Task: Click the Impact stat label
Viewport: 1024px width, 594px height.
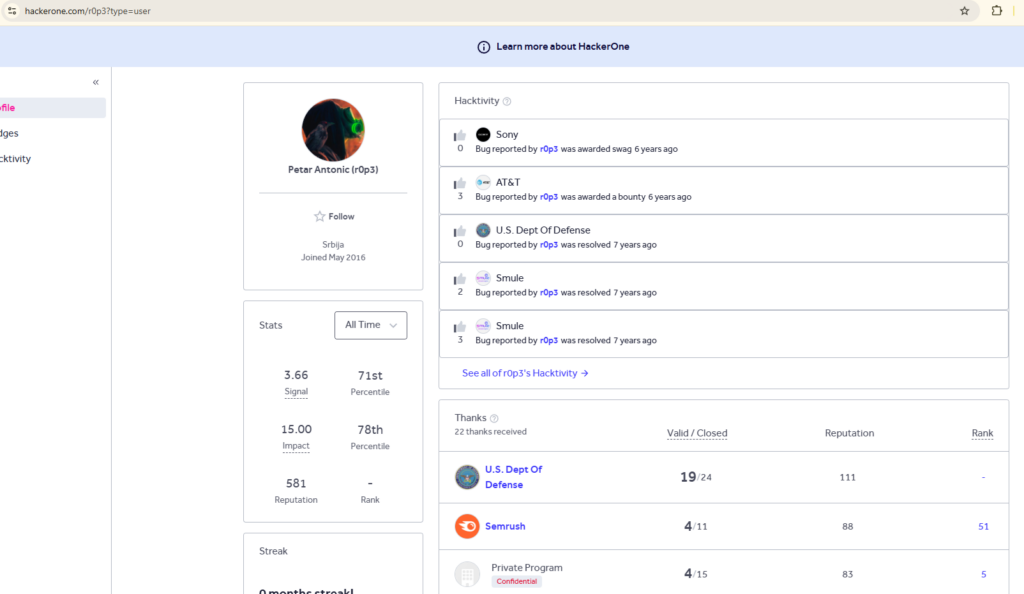Action: [296, 446]
